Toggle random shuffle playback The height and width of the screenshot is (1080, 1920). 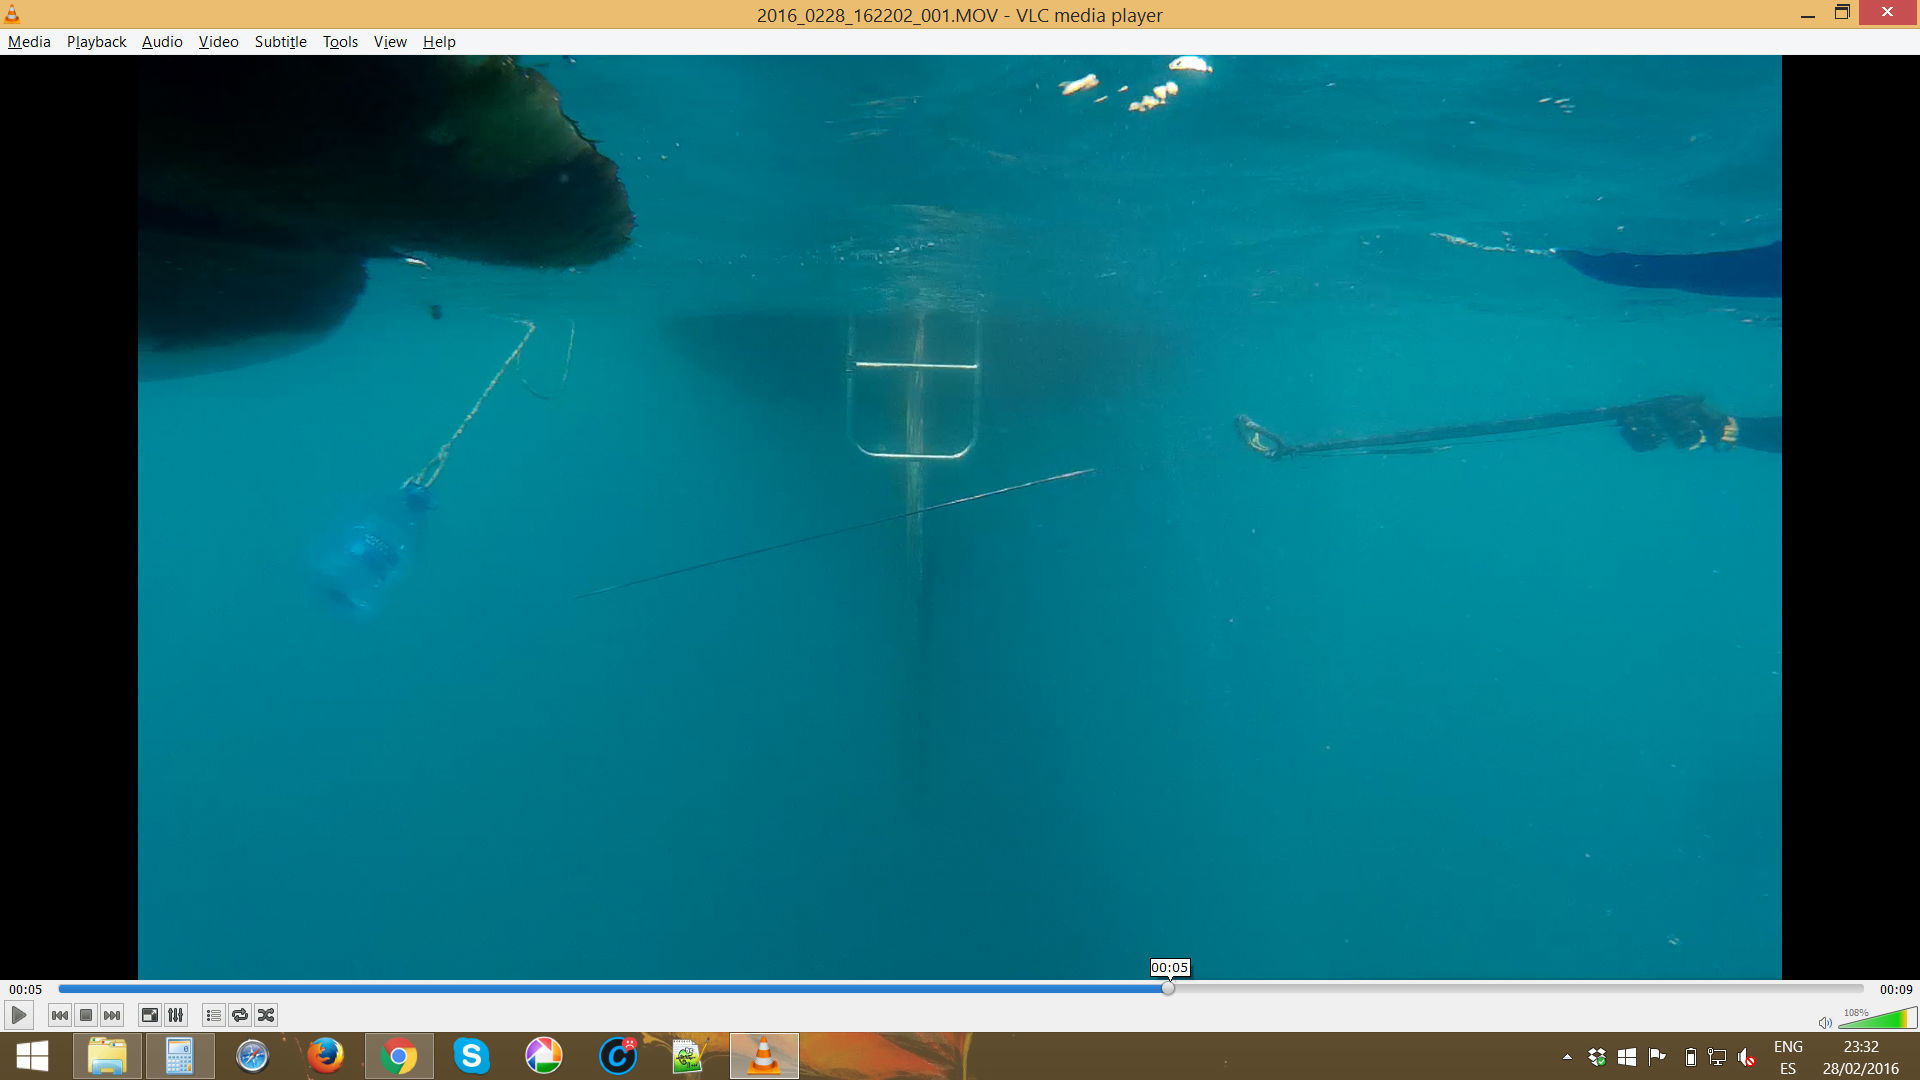click(x=266, y=1015)
